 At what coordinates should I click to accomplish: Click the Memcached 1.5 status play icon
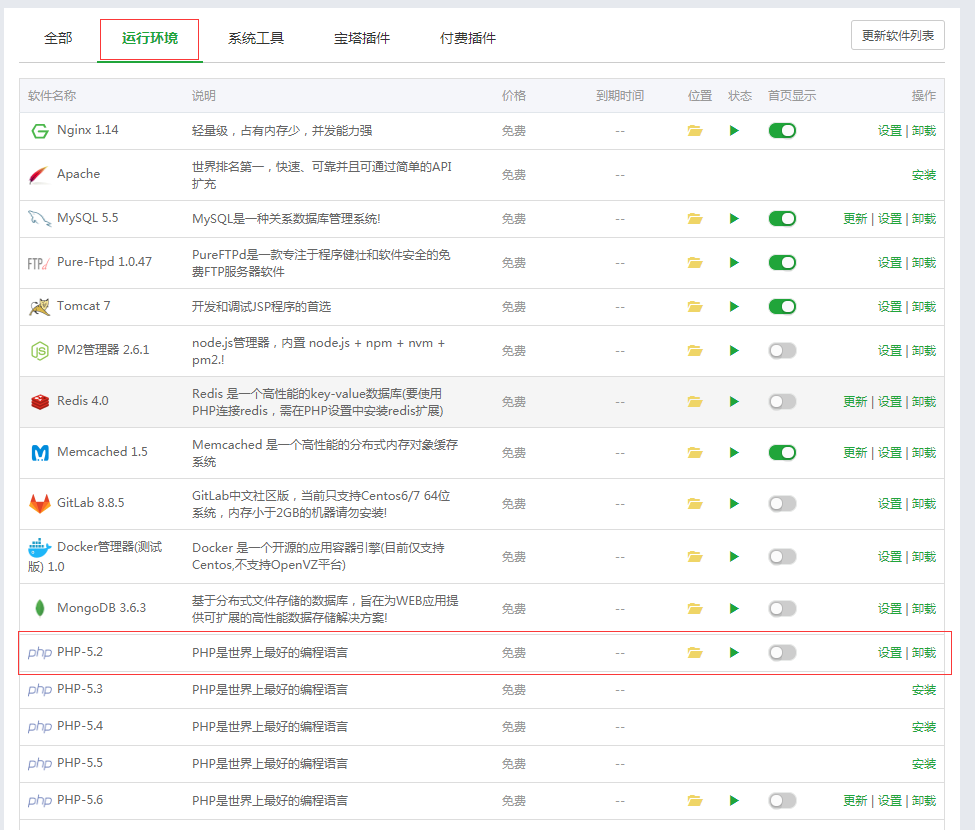tap(734, 453)
